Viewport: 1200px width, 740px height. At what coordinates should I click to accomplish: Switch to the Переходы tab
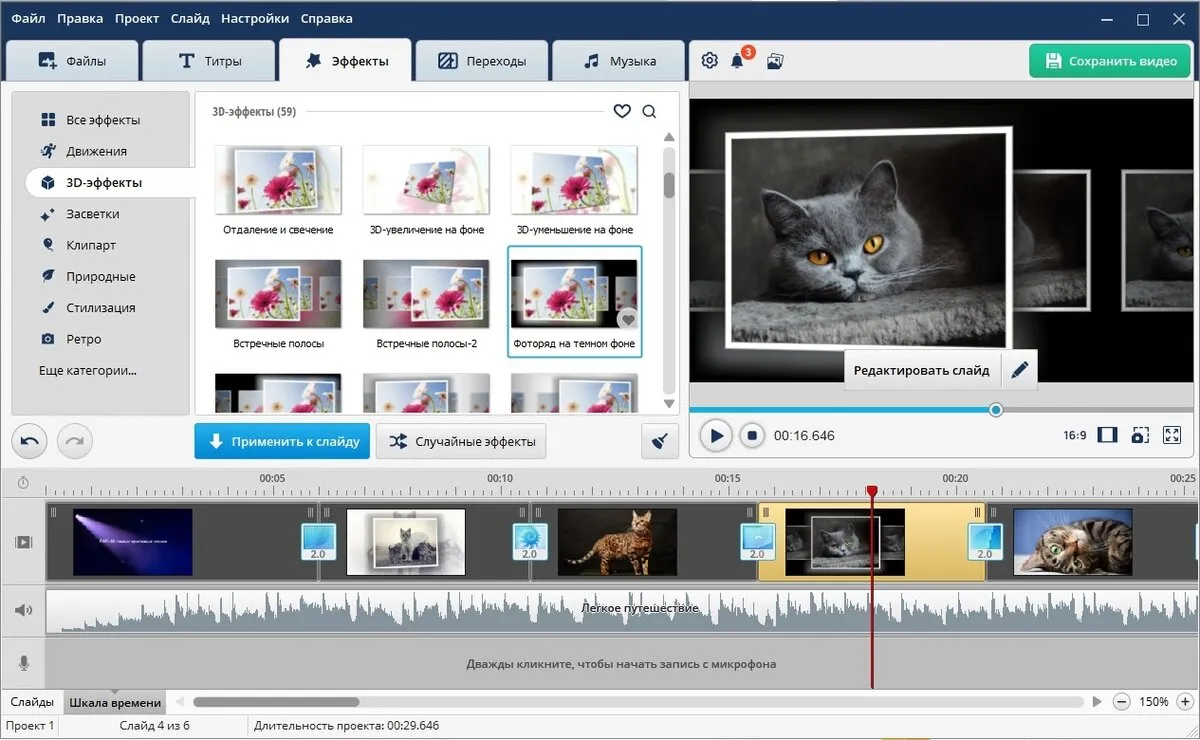[482, 61]
